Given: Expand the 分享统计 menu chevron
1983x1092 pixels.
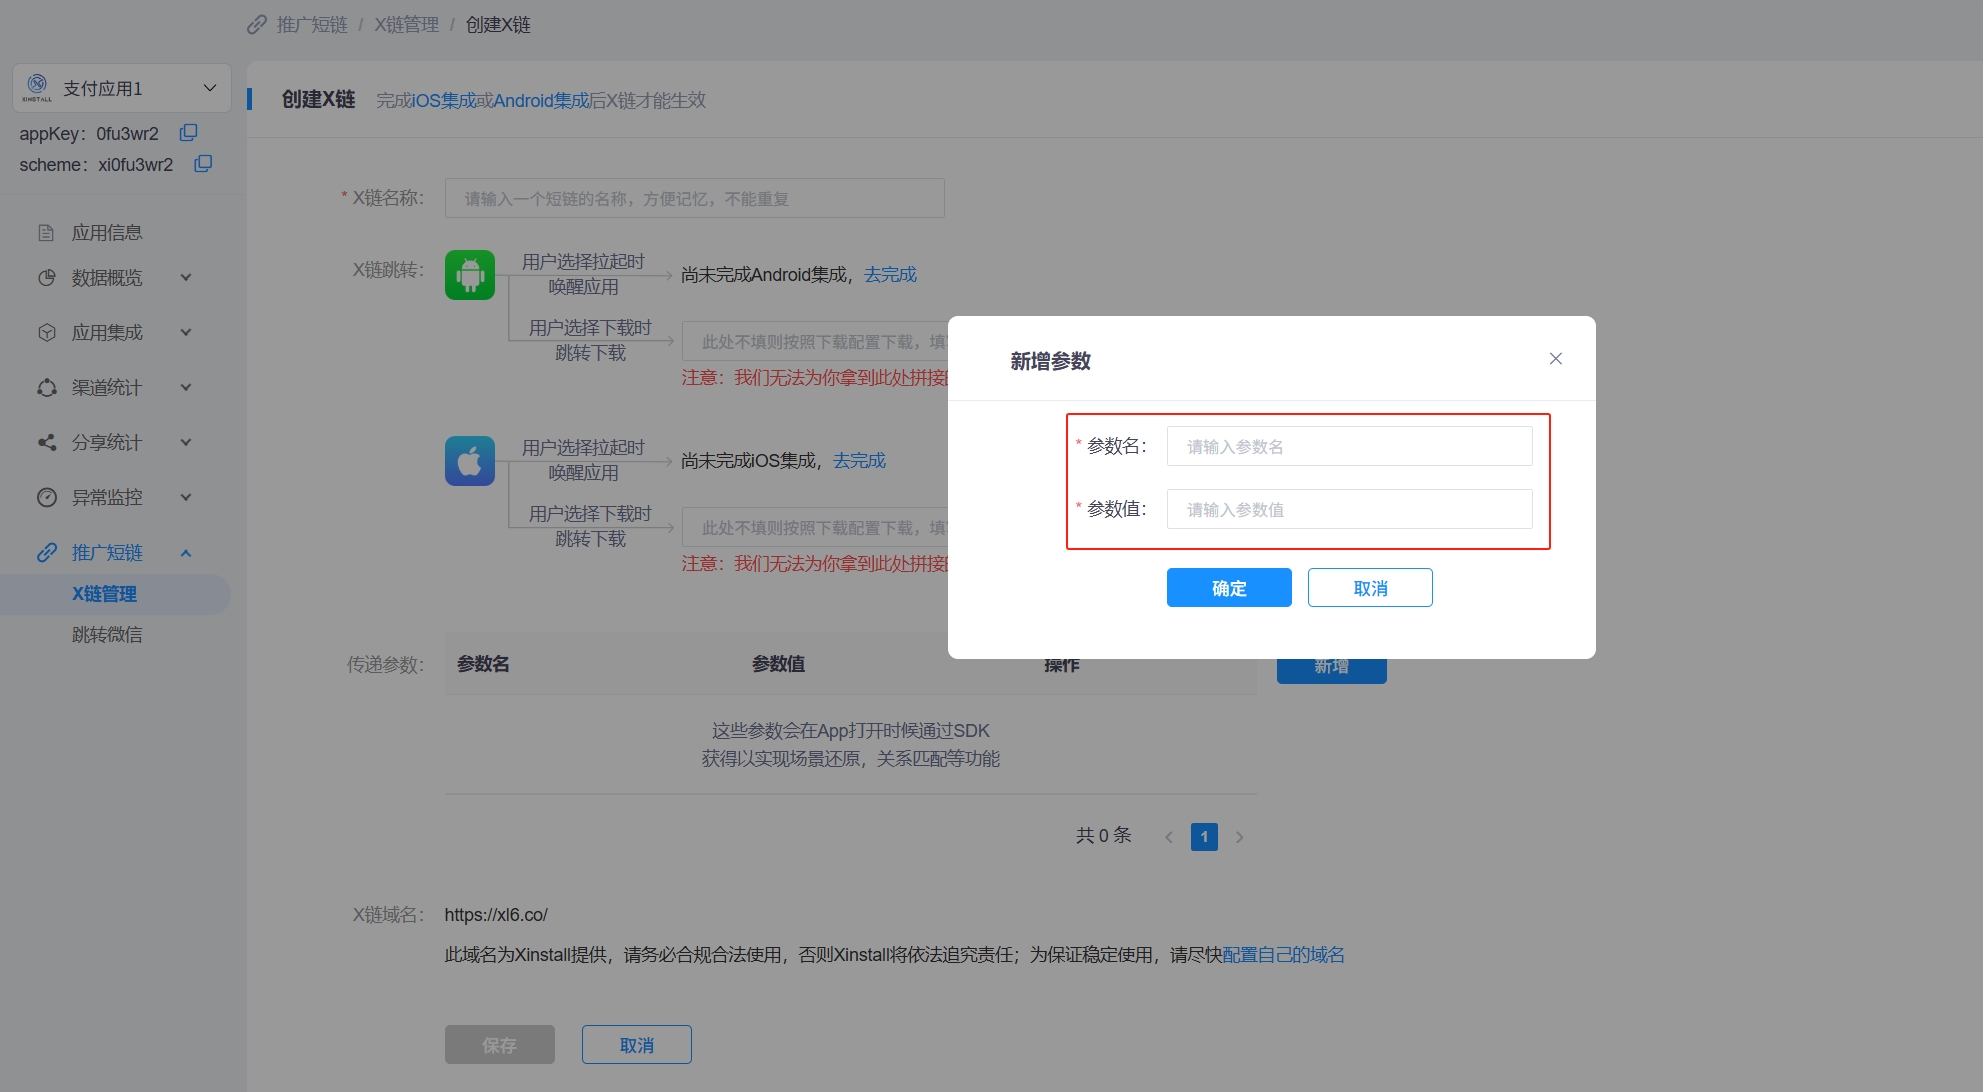Looking at the screenshot, I should tap(186, 443).
